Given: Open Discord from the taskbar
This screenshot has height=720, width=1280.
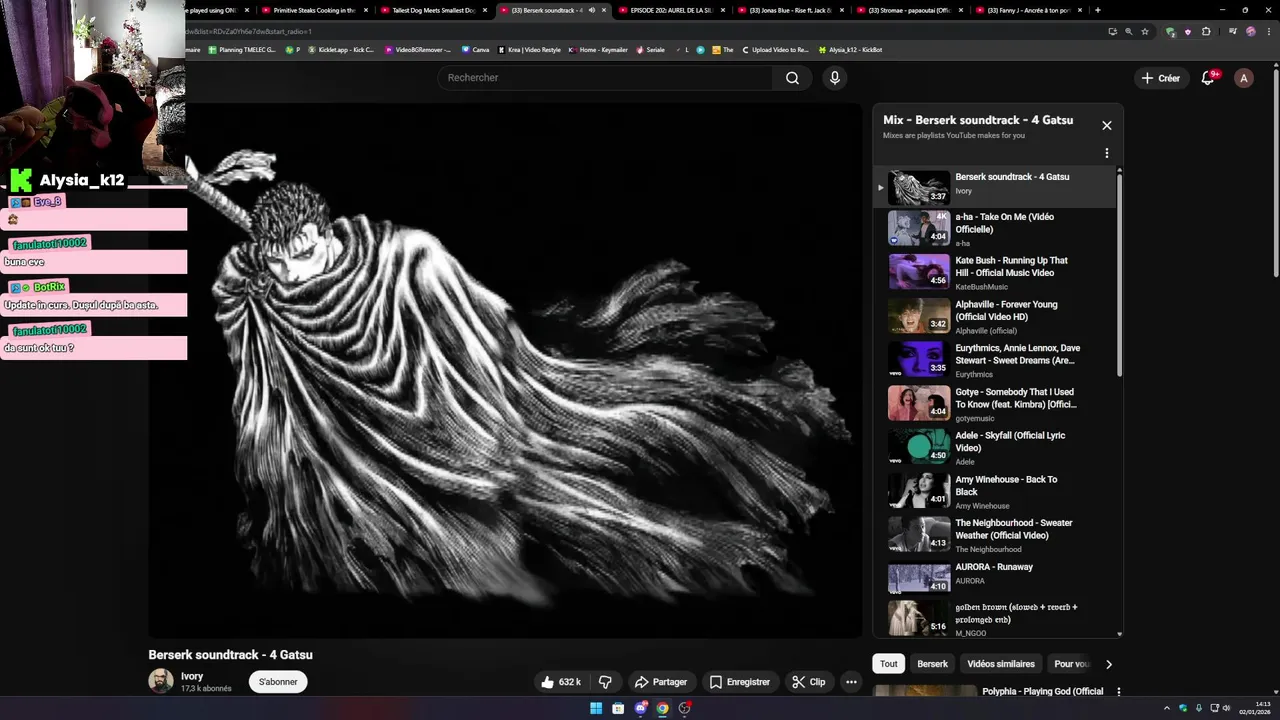Looking at the screenshot, I should point(641,709).
